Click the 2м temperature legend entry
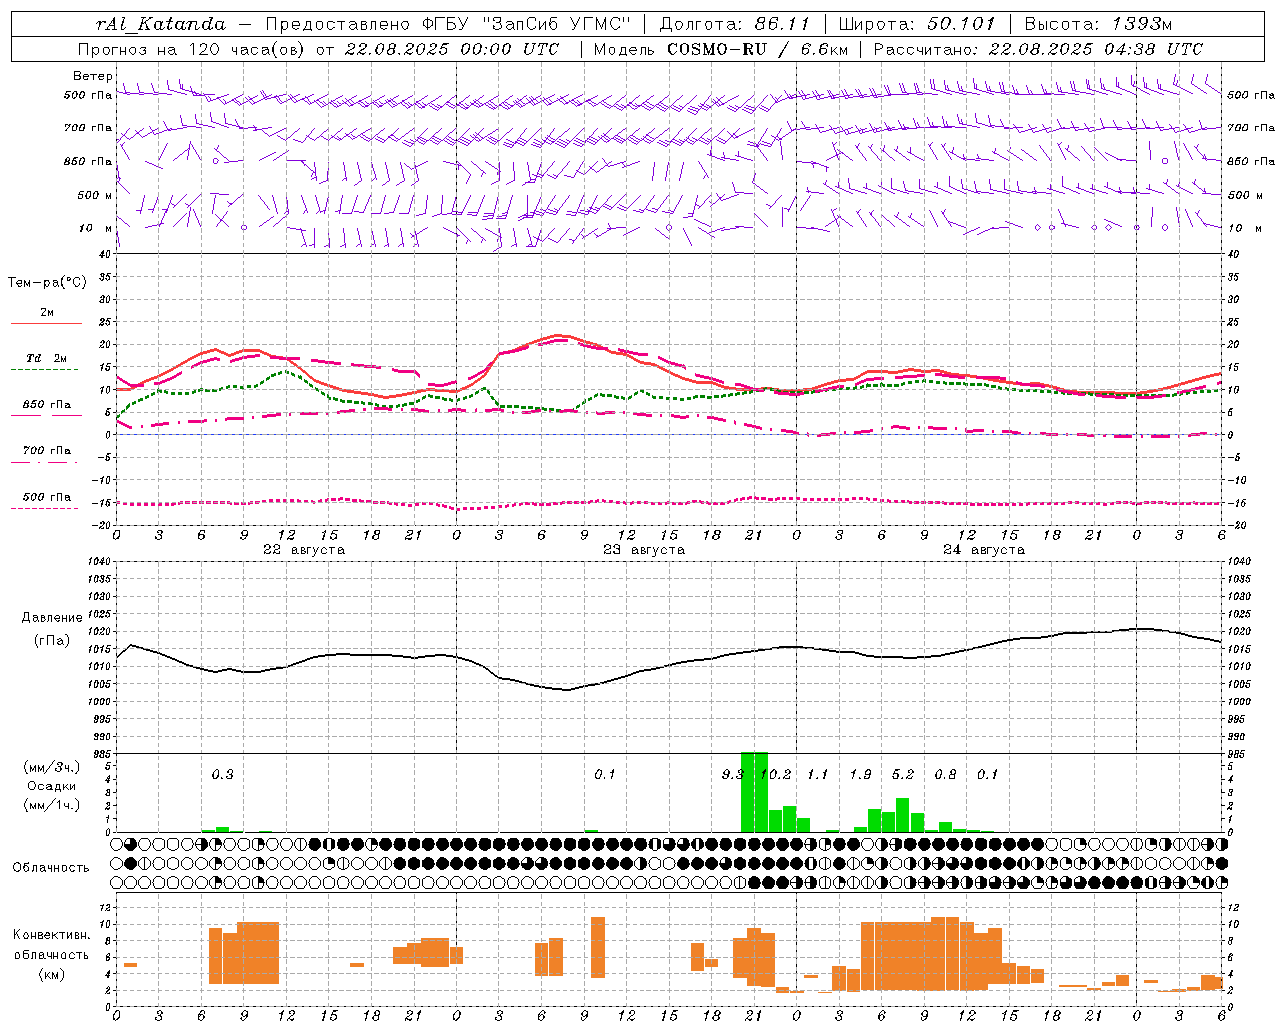 point(47,312)
